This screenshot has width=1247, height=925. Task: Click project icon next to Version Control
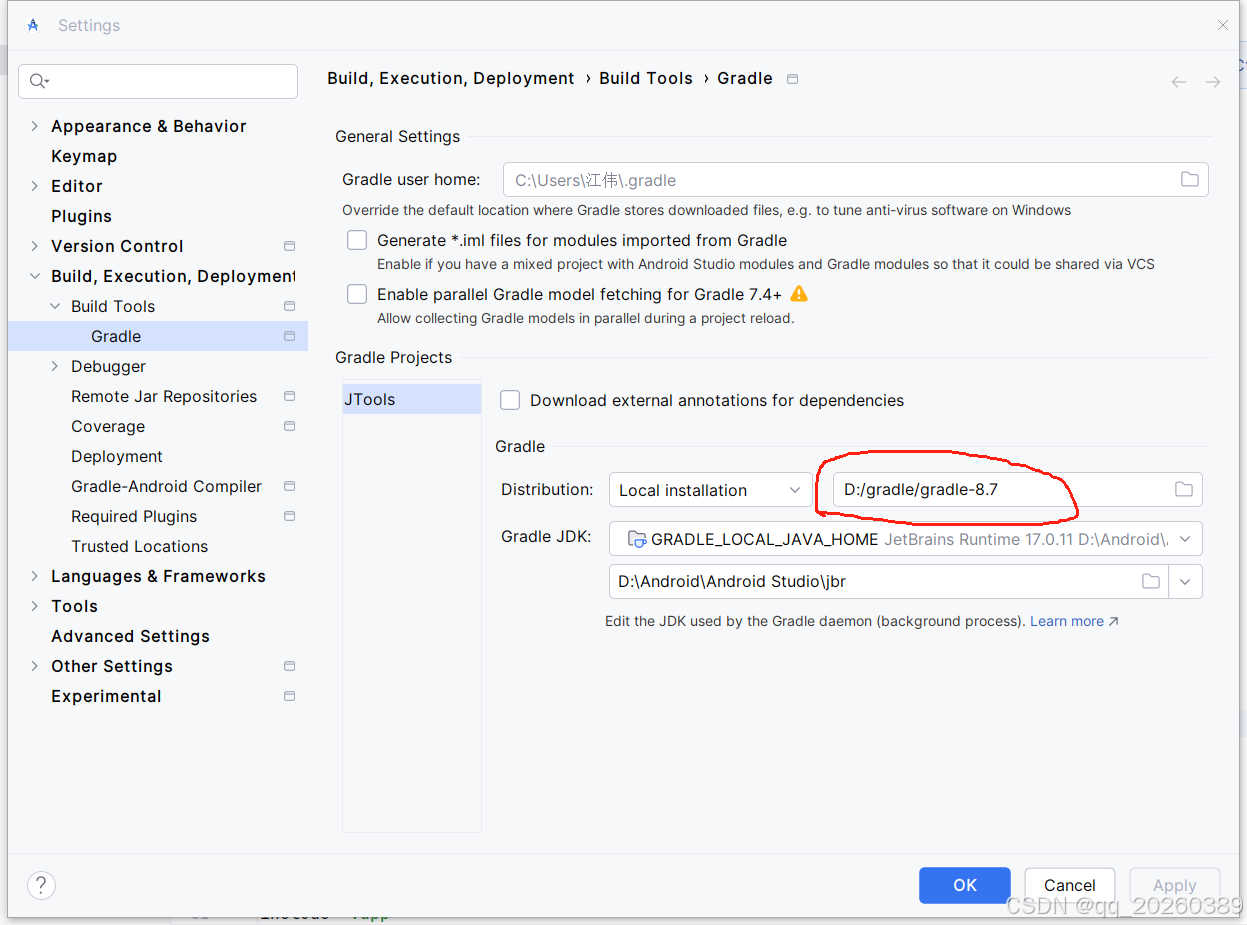289,246
